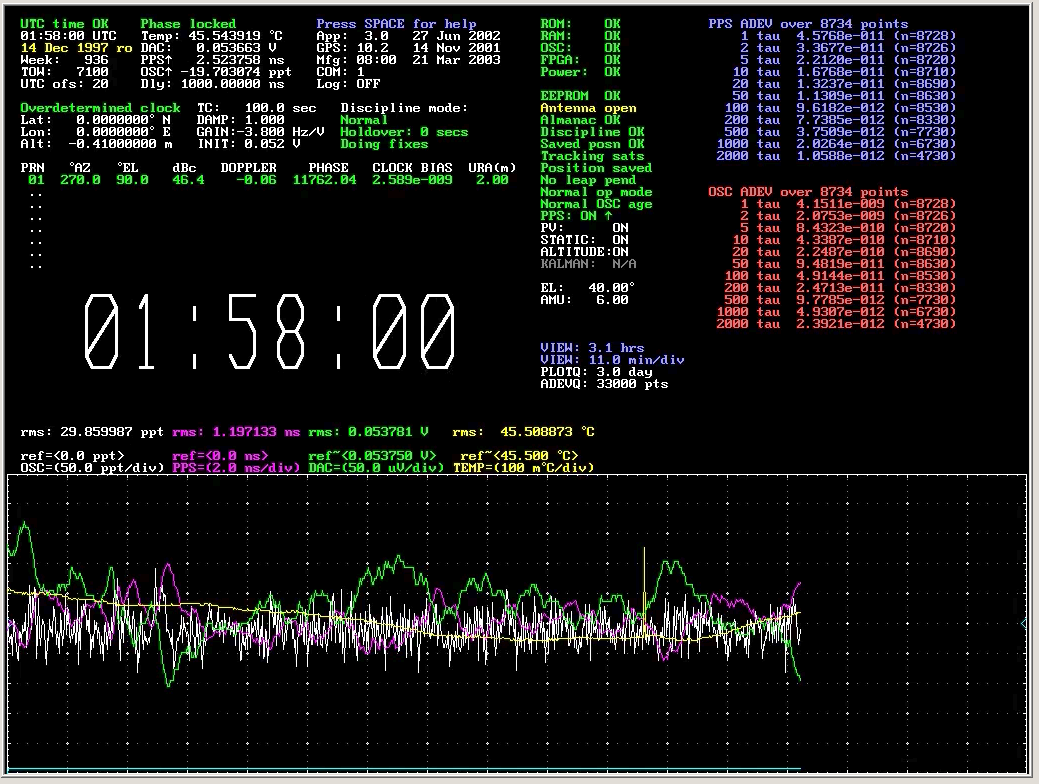Click the 'App: 3.0 27 Jun 2002' line
The width and height of the screenshot is (1039, 784).
coord(408,36)
